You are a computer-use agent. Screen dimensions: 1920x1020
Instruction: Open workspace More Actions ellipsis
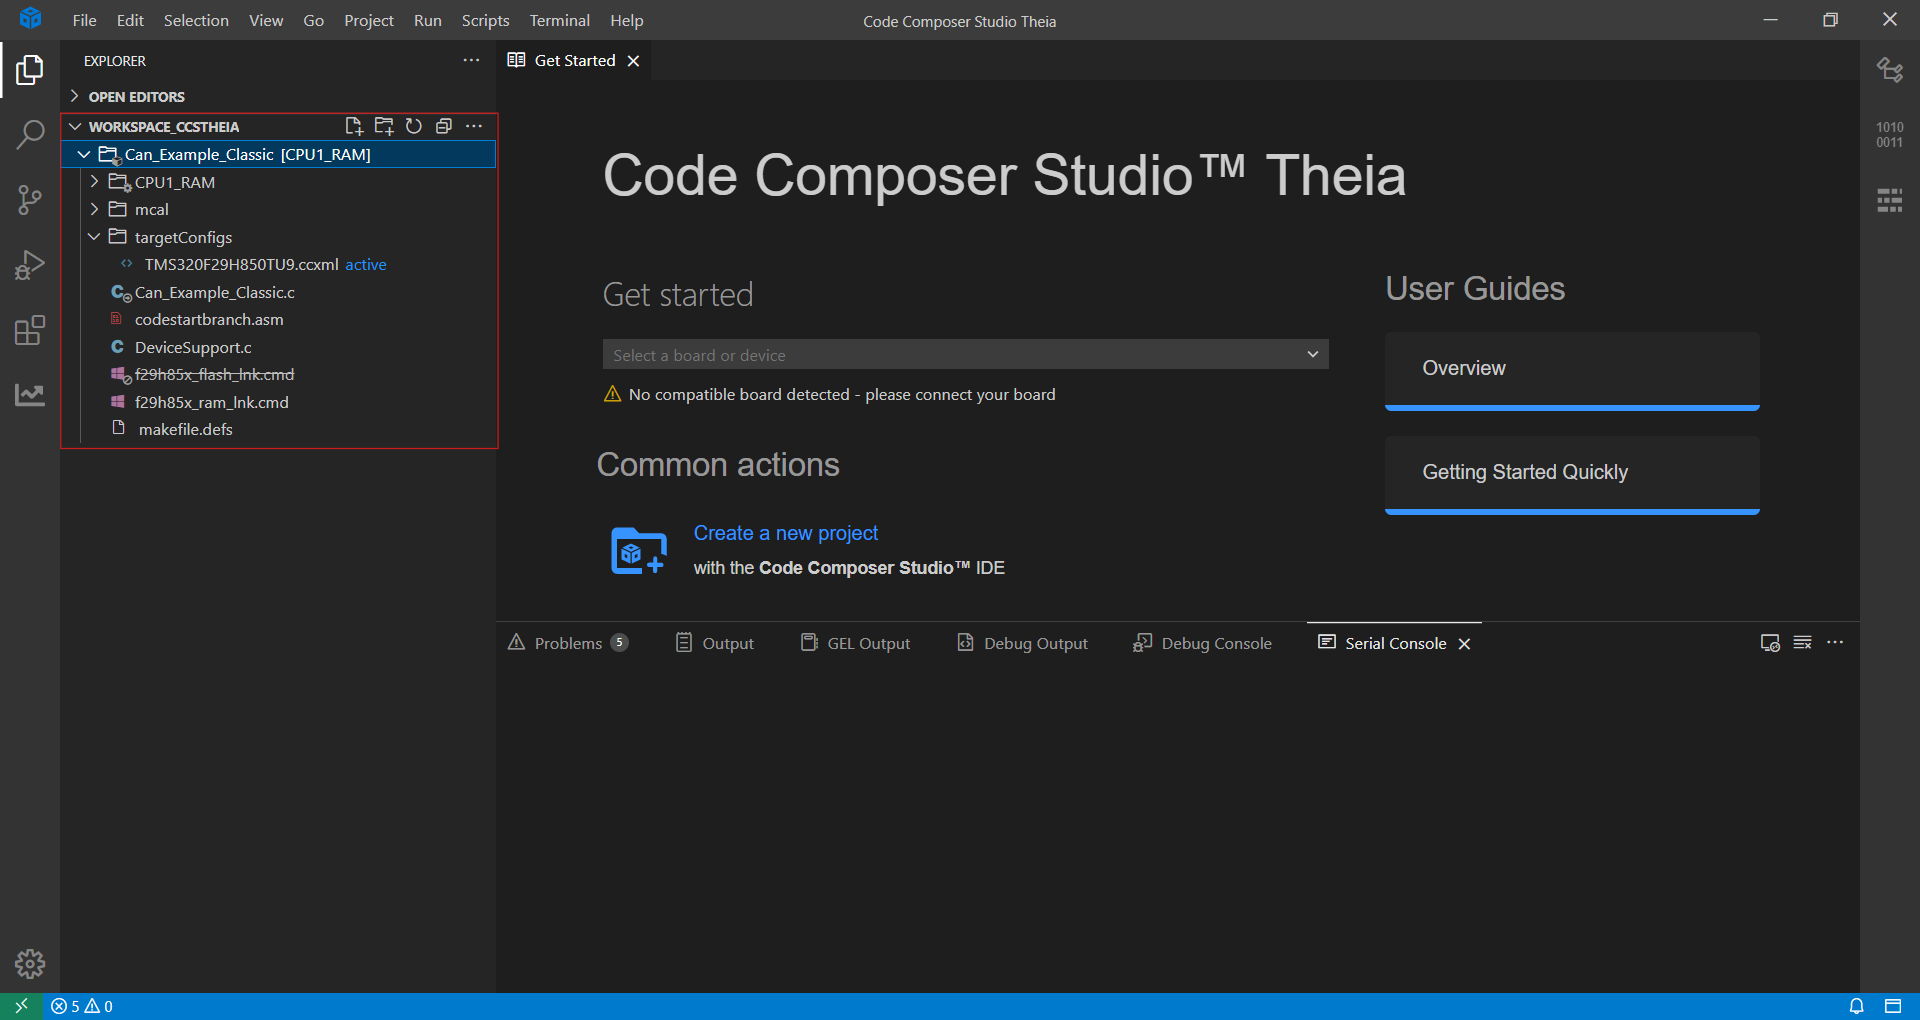point(474,126)
